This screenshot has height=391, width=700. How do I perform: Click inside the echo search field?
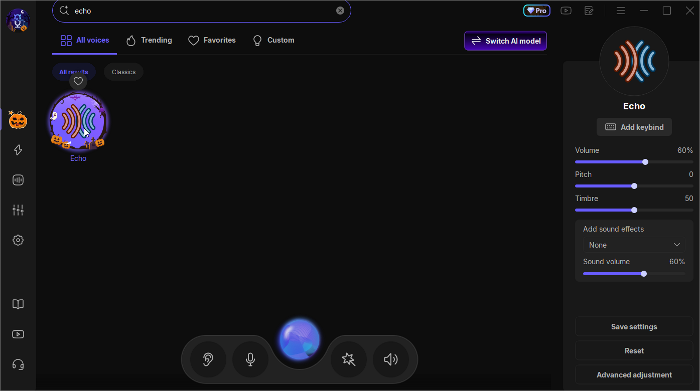201,11
